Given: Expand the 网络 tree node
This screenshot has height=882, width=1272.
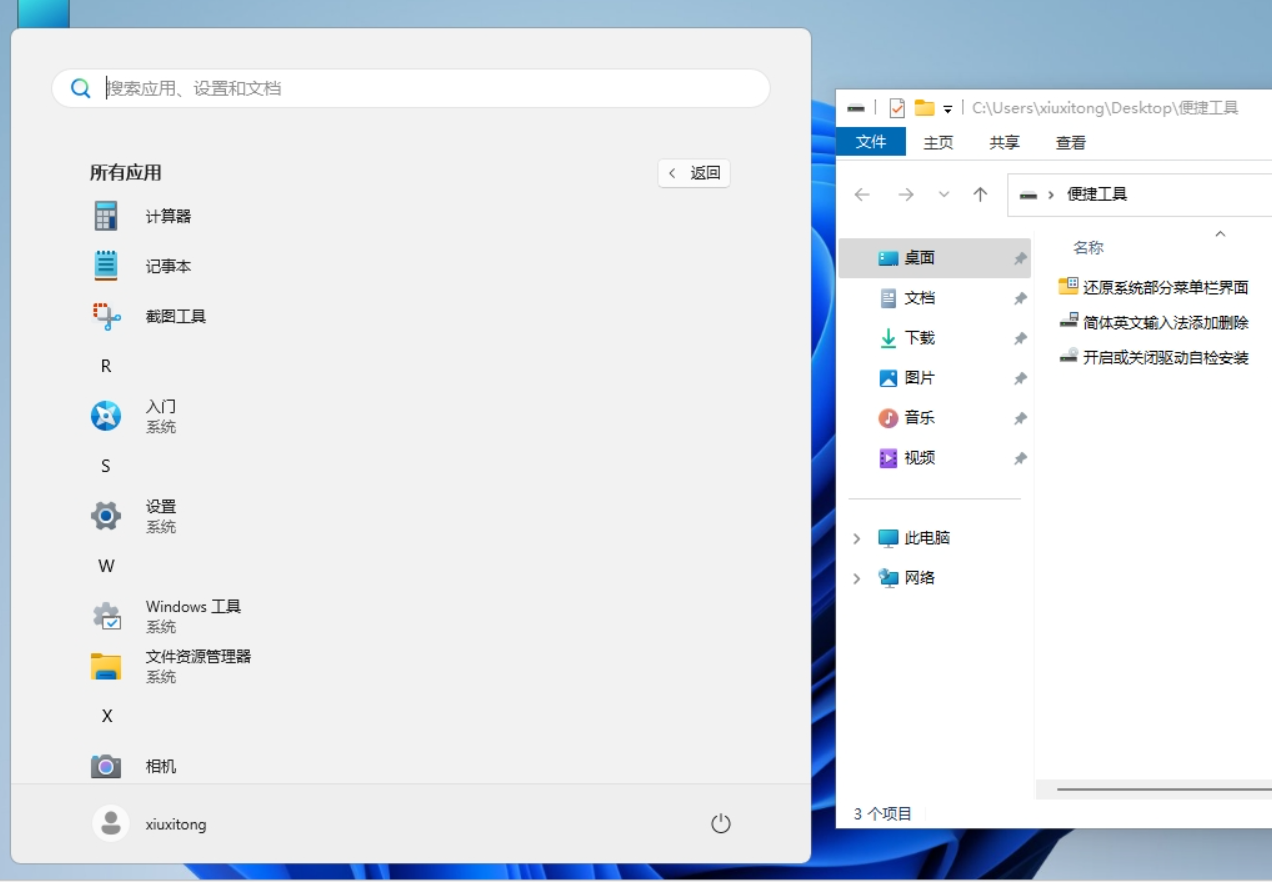Looking at the screenshot, I should point(857,578).
